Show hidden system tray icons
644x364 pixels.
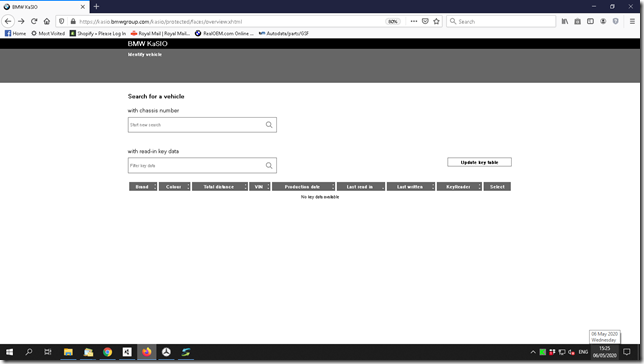[533, 352]
